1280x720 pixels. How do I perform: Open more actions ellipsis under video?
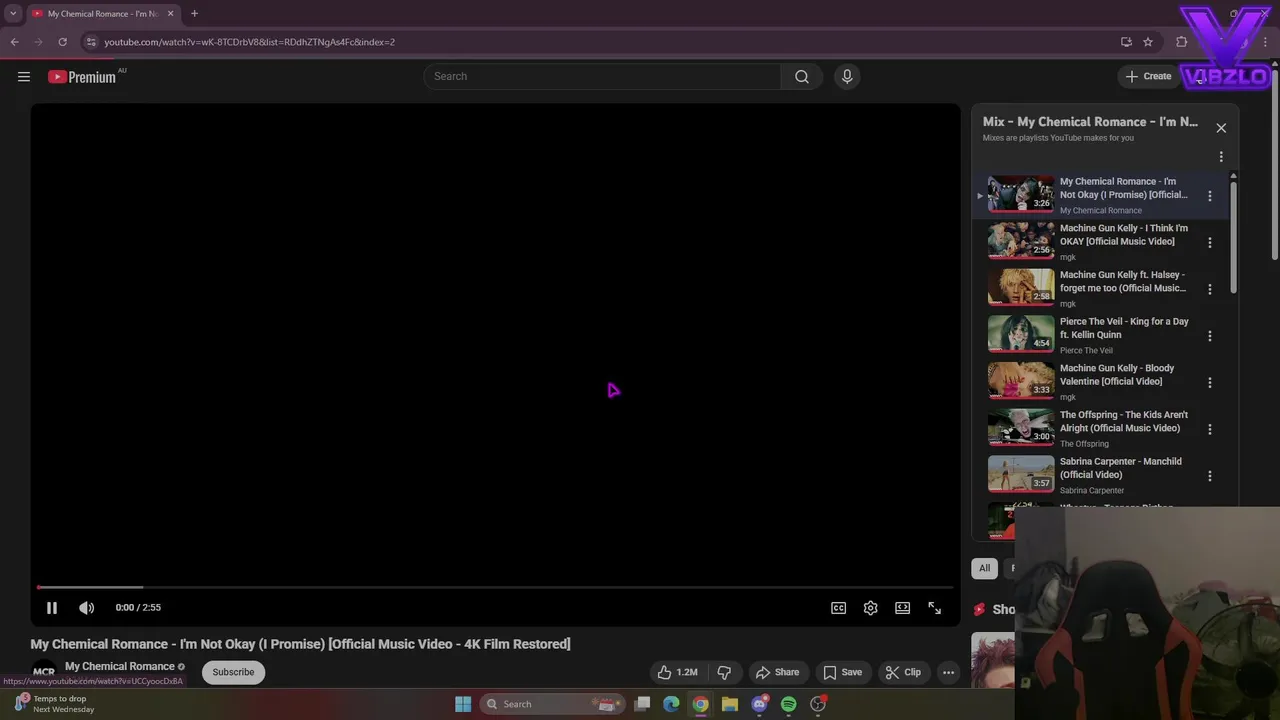coord(949,672)
